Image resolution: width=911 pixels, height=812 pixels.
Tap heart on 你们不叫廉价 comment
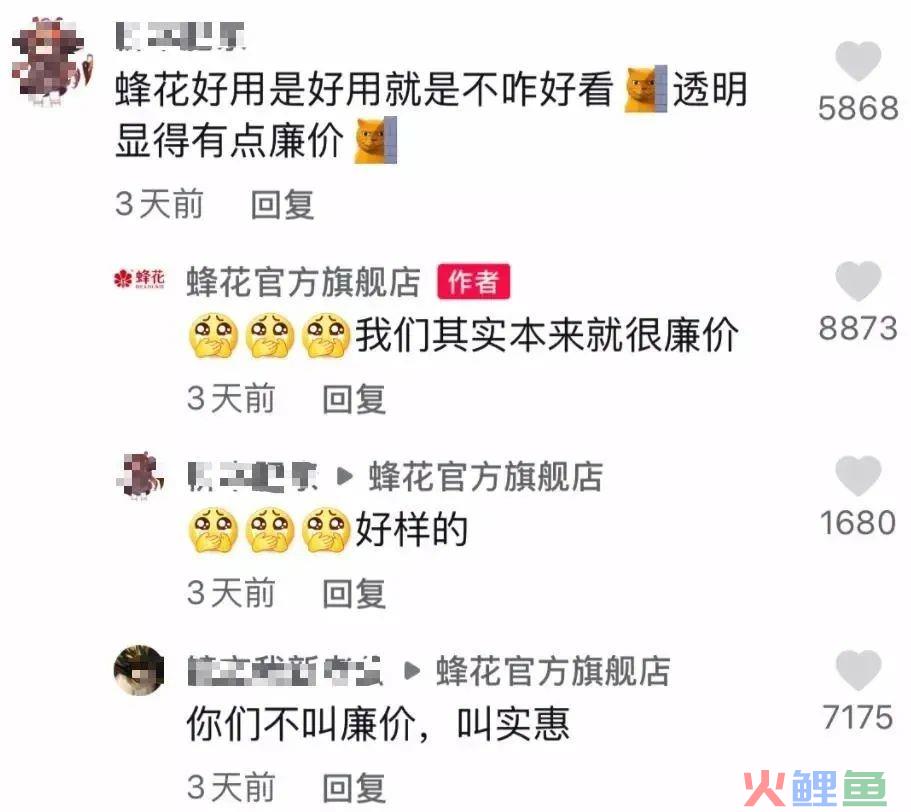coord(858,670)
